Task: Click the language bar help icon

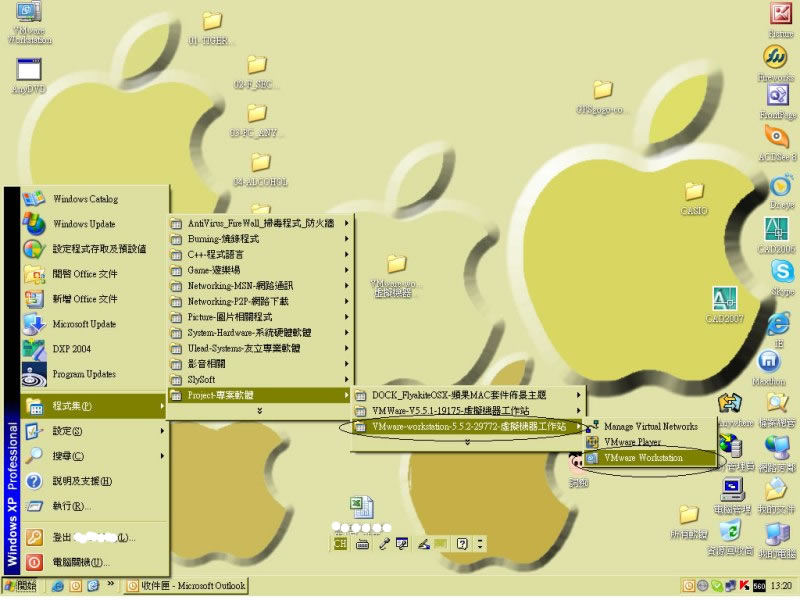Action: coord(462,544)
